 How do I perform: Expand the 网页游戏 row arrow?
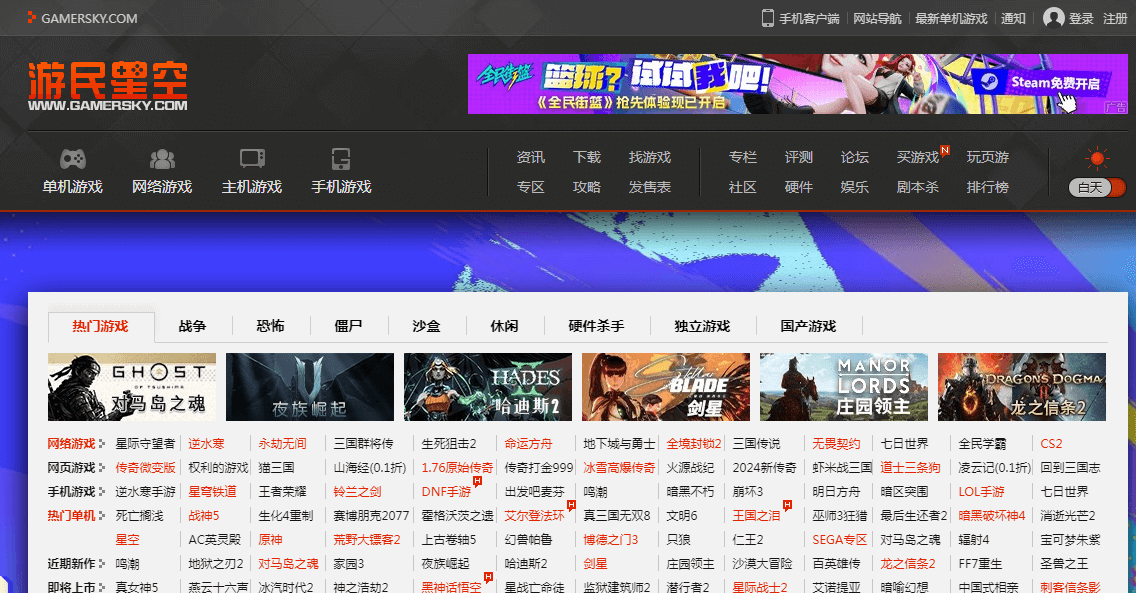pyautogui.click(x=101, y=468)
